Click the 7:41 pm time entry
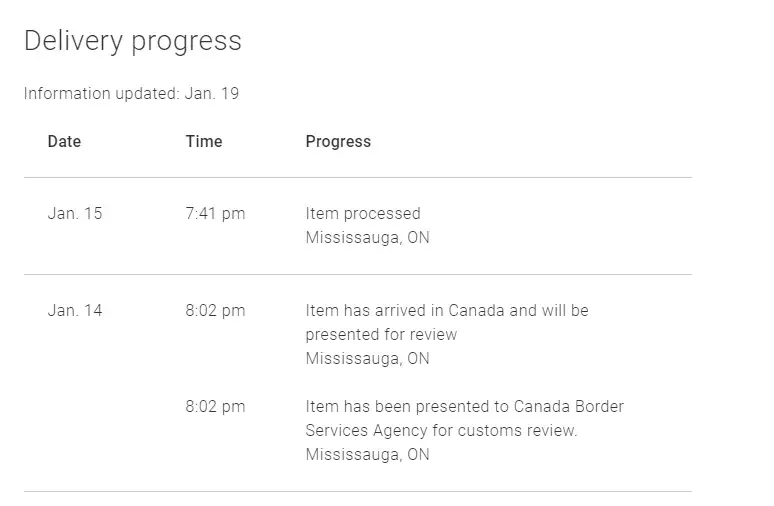 215,214
